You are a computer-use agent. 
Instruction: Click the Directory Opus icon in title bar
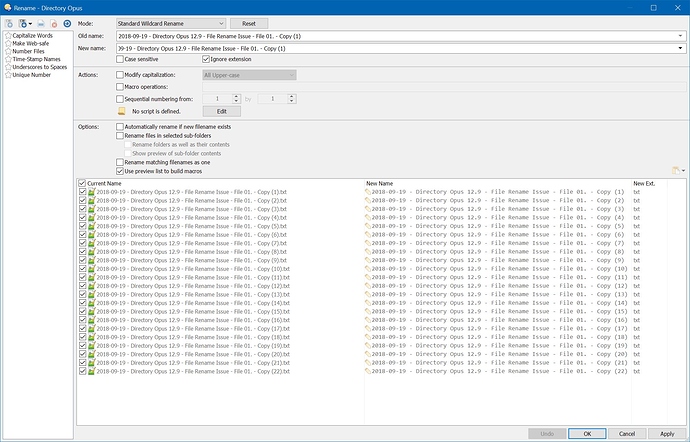[x=7, y=7]
